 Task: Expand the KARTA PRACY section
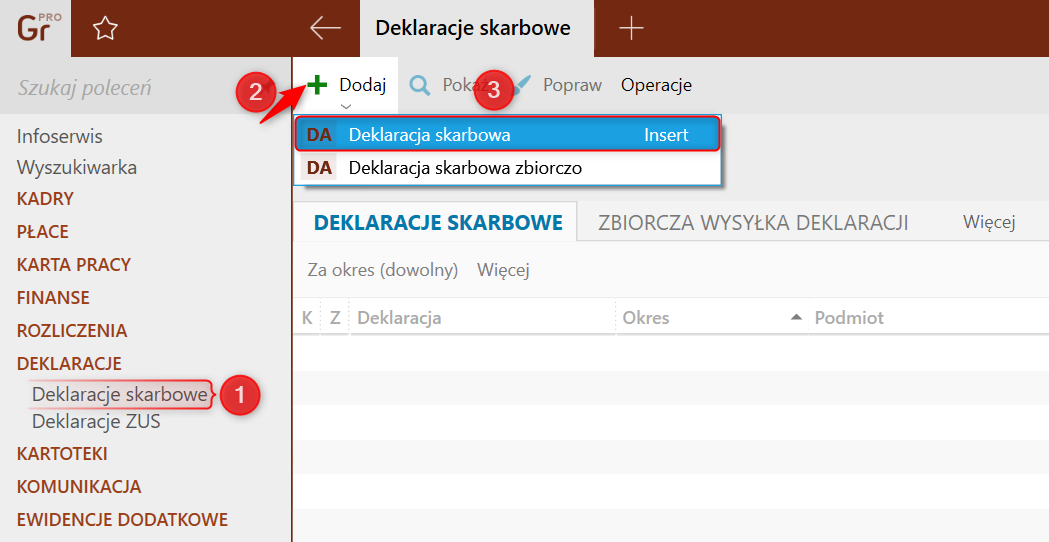click(x=74, y=264)
